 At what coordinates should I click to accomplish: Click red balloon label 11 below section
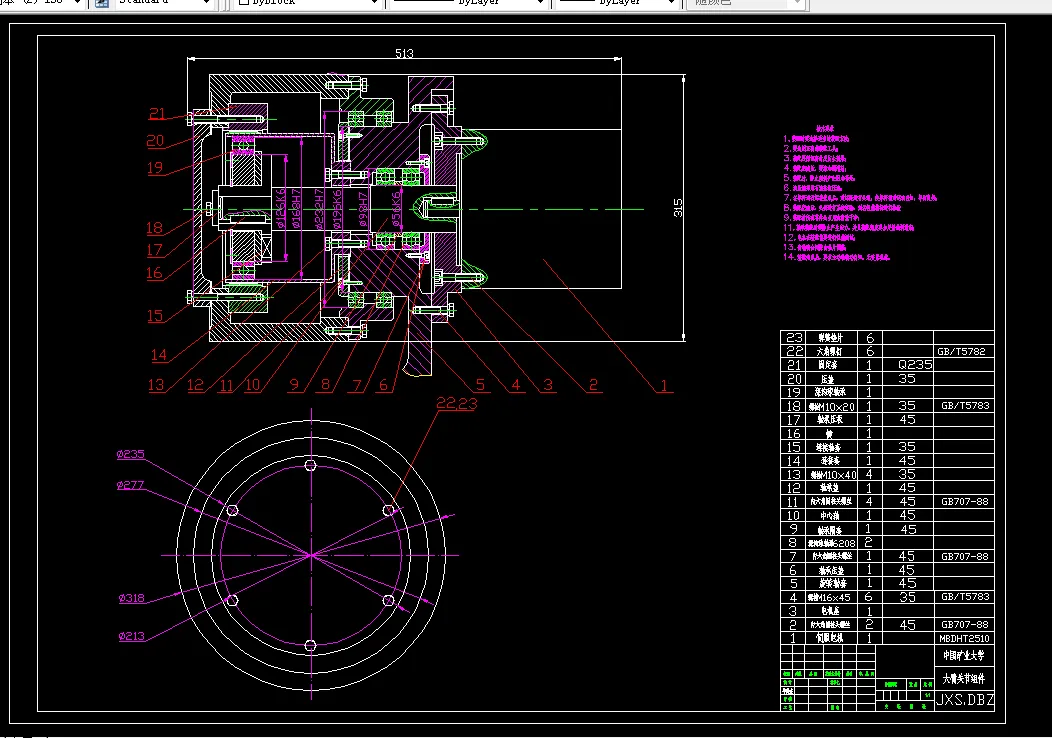[226, 385]
